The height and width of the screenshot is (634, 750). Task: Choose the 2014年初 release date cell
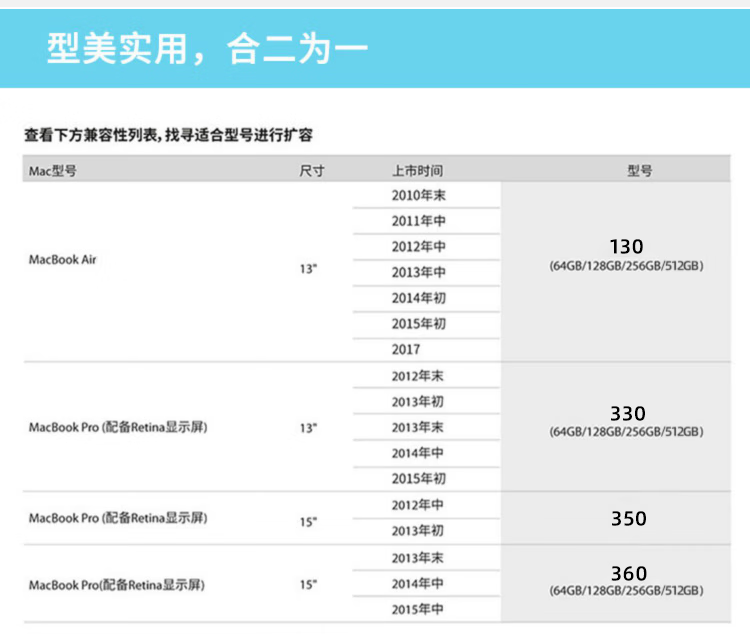(418, 298)
